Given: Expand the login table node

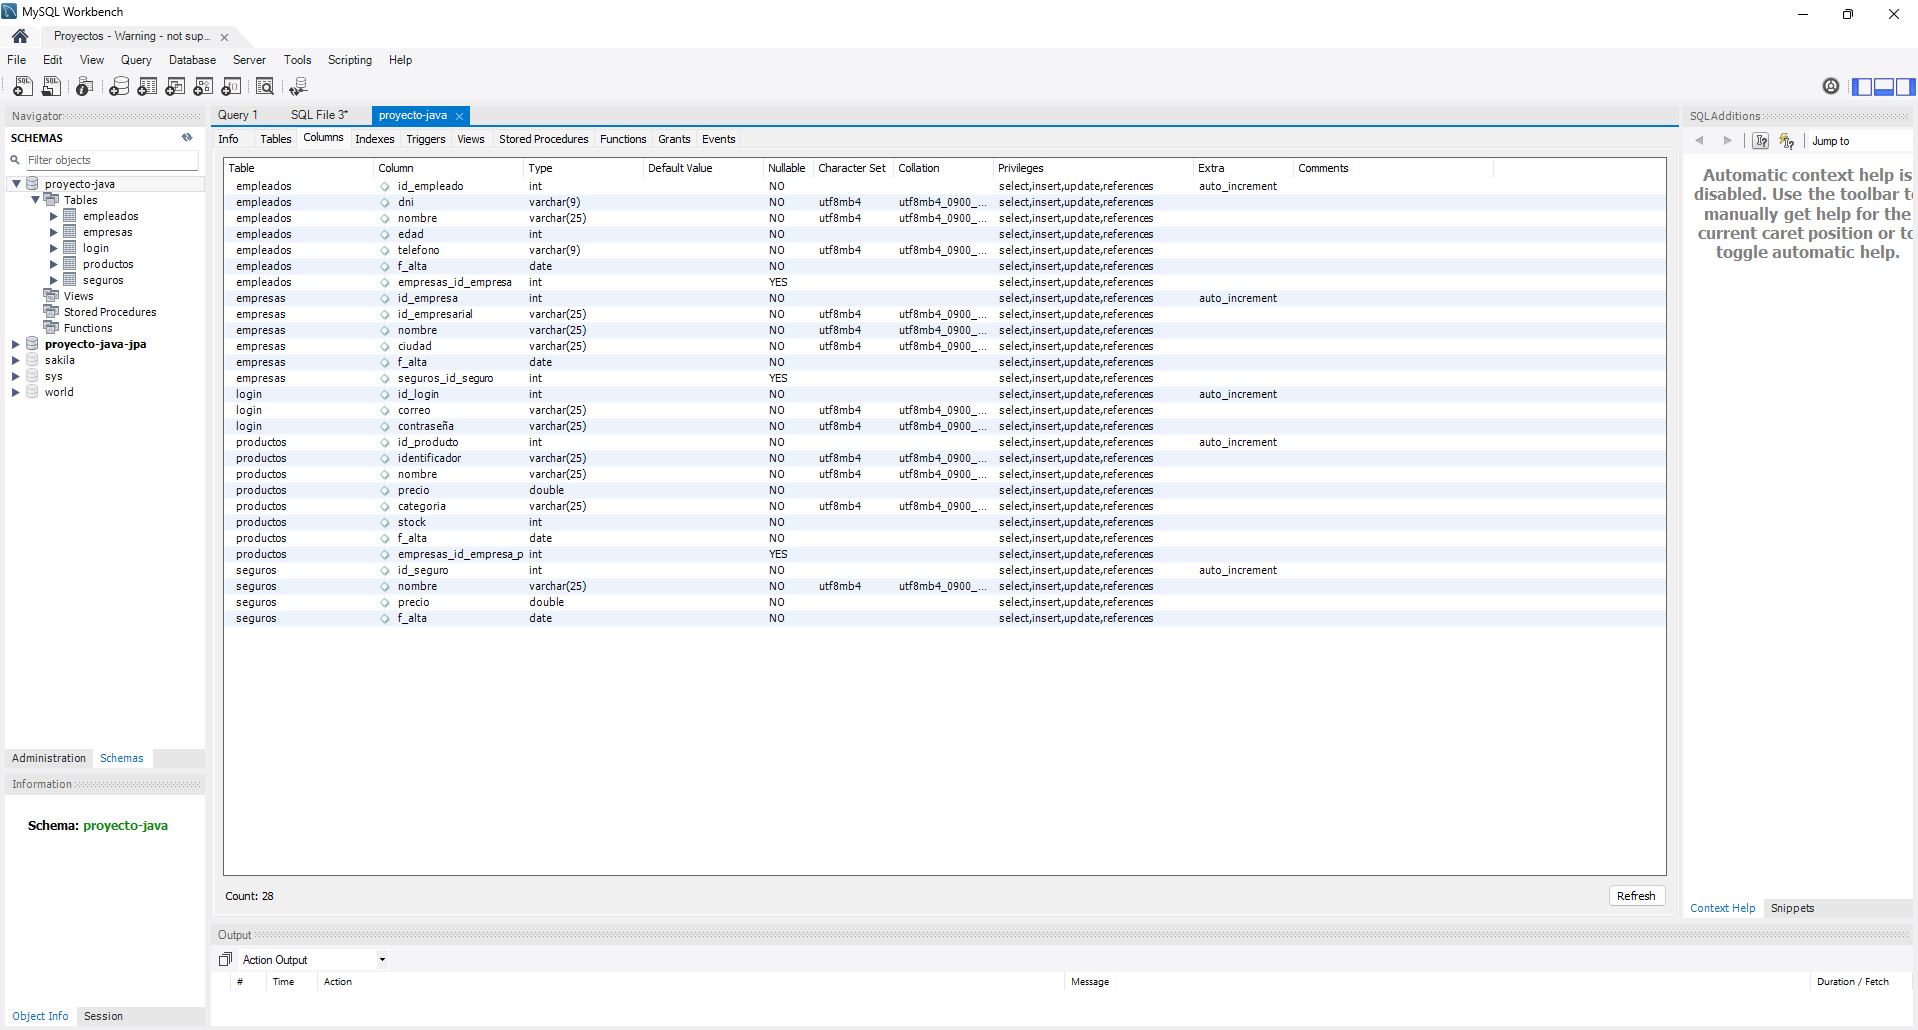Looking at the screenshot, I should [x=54, y=248].
